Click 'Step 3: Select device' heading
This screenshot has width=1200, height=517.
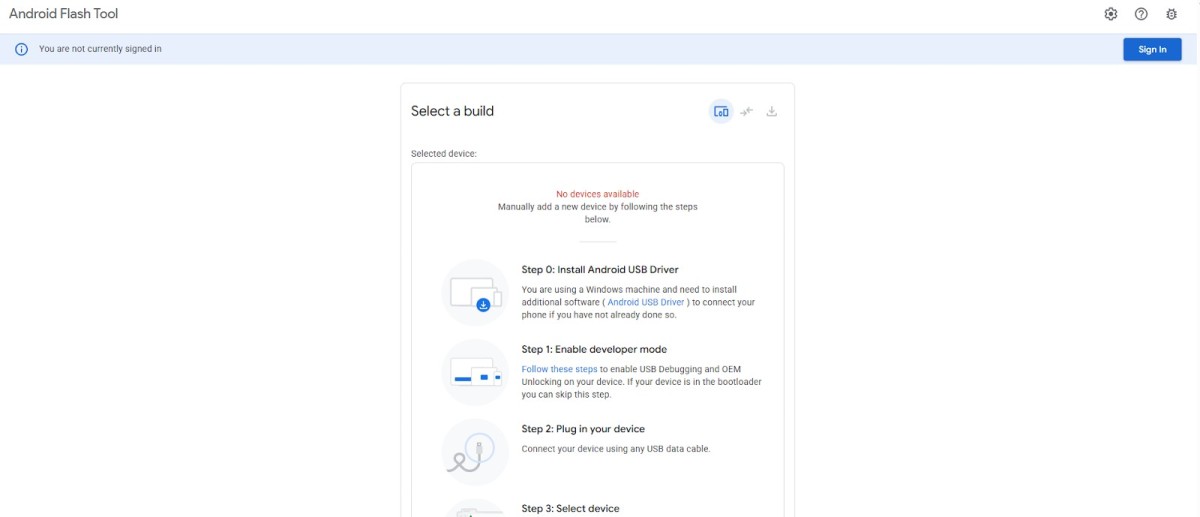pyautogui.click(x=570, y=509)
